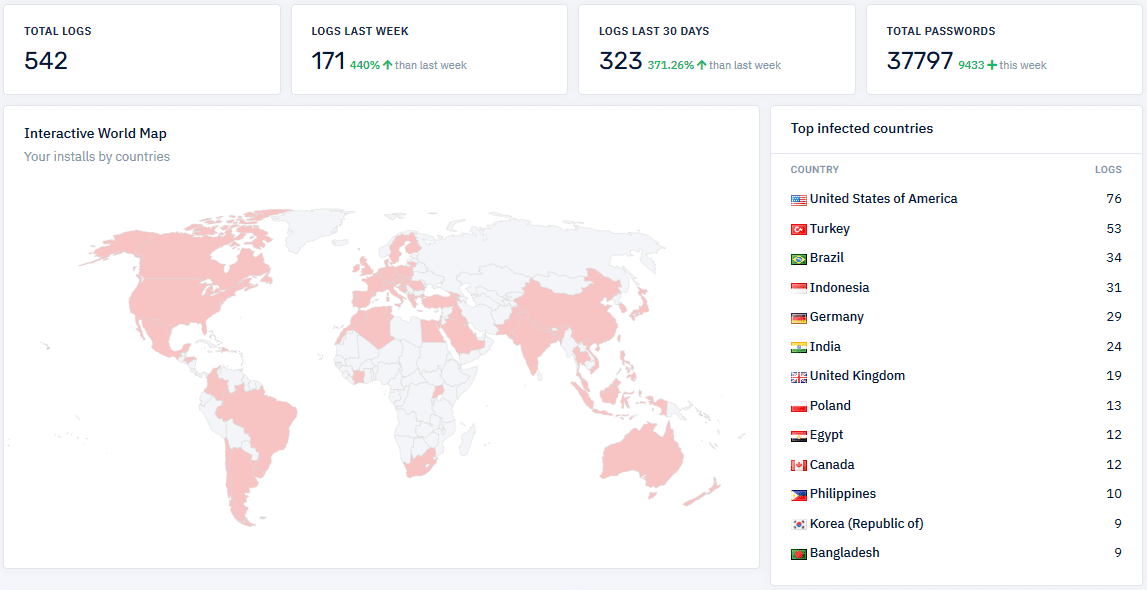Click the United States flag icon
The width and height of the screenshot is (1147, 590).
(x=798, y=200)
